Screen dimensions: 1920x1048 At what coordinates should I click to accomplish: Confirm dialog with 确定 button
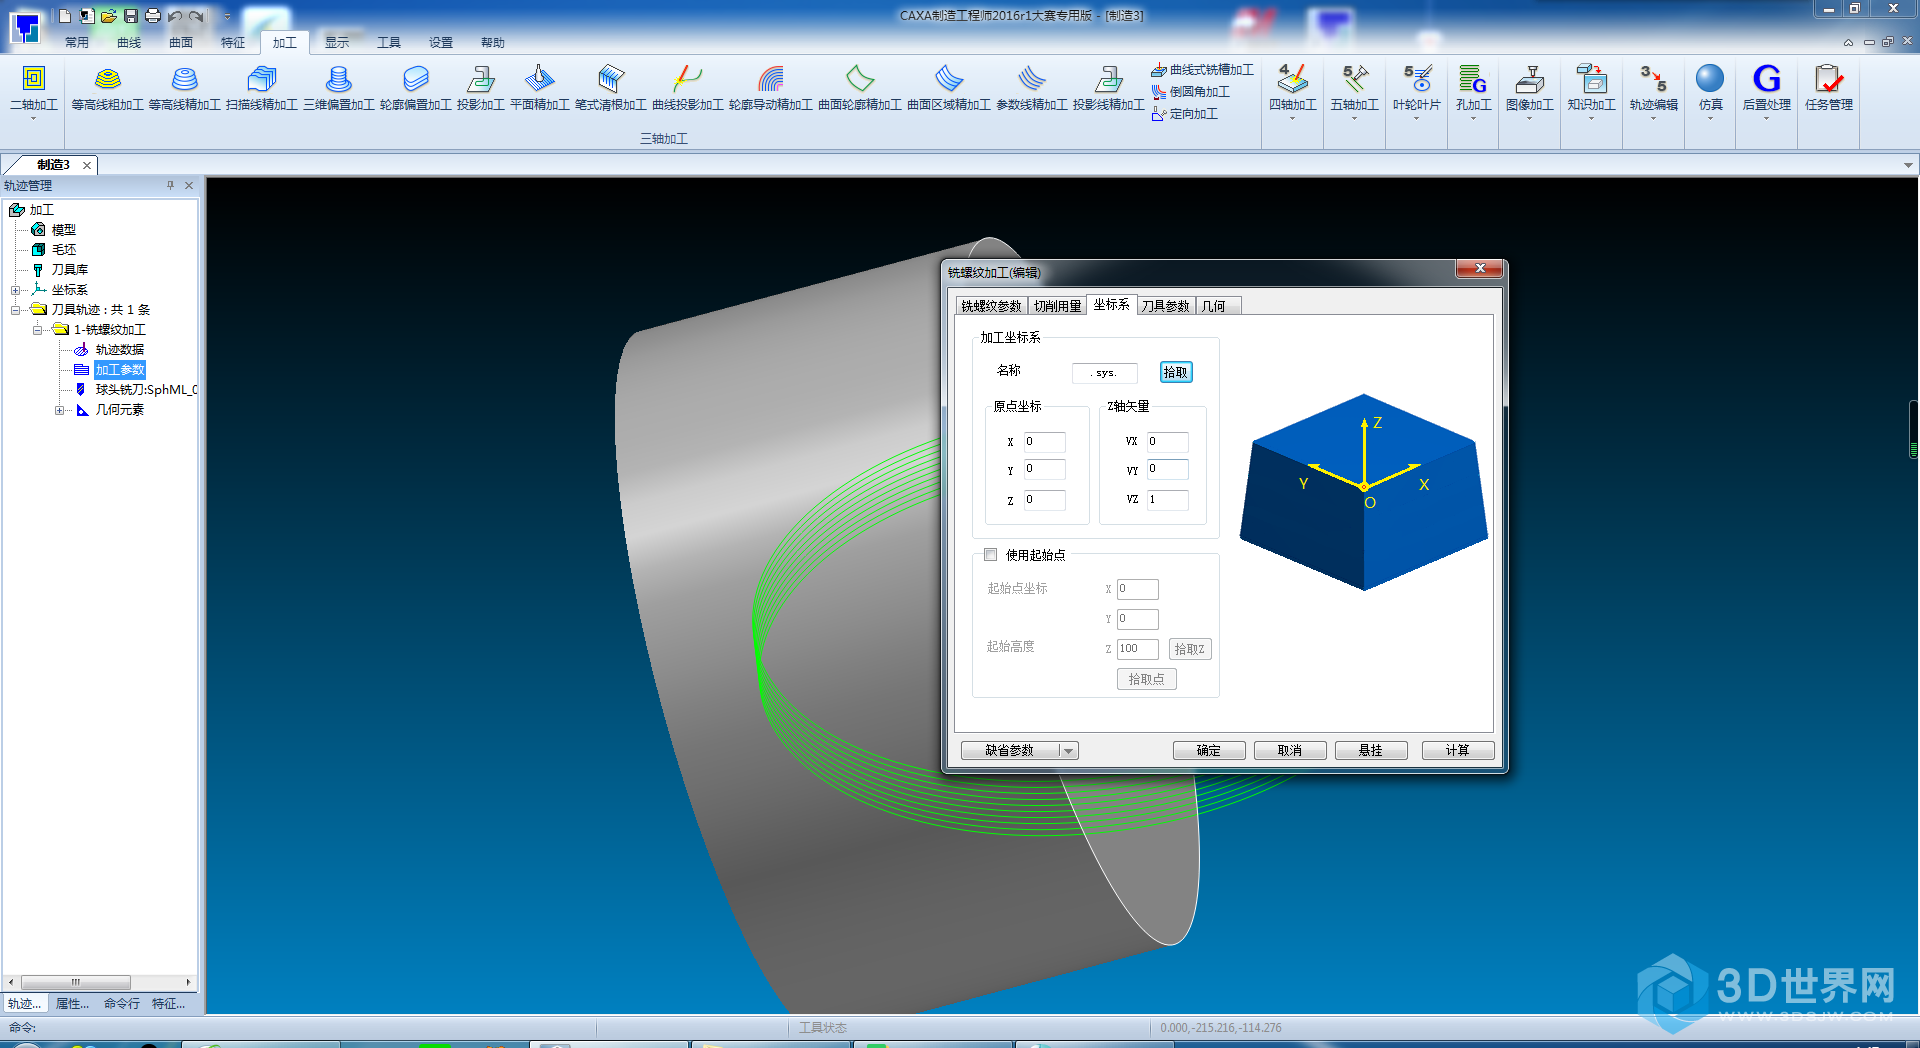(x=1209, y=751)
